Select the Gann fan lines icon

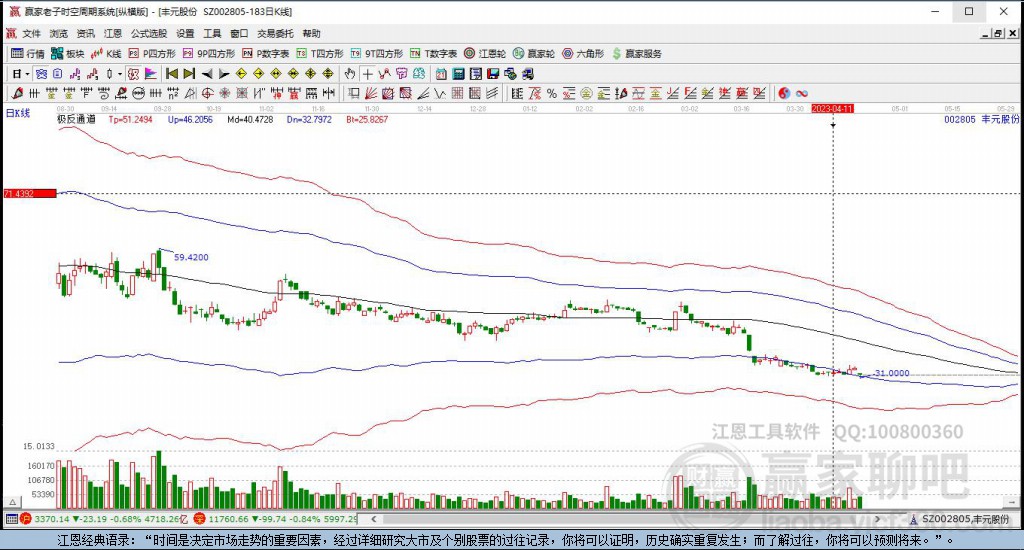(x=370, y=93)
